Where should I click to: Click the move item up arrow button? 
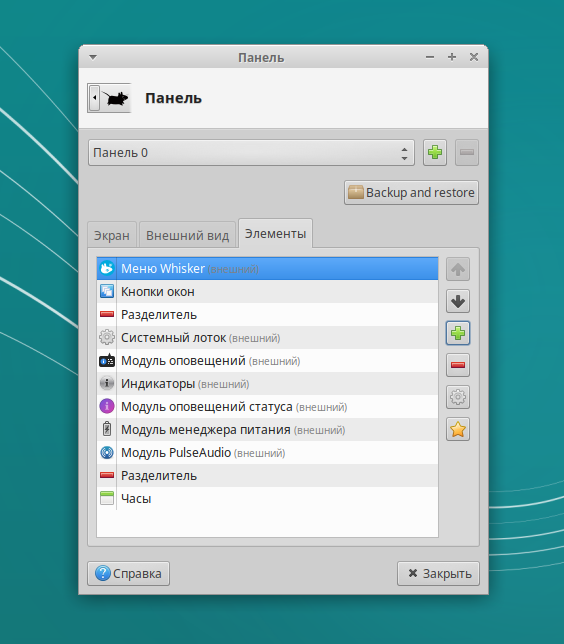coord(458,269)
